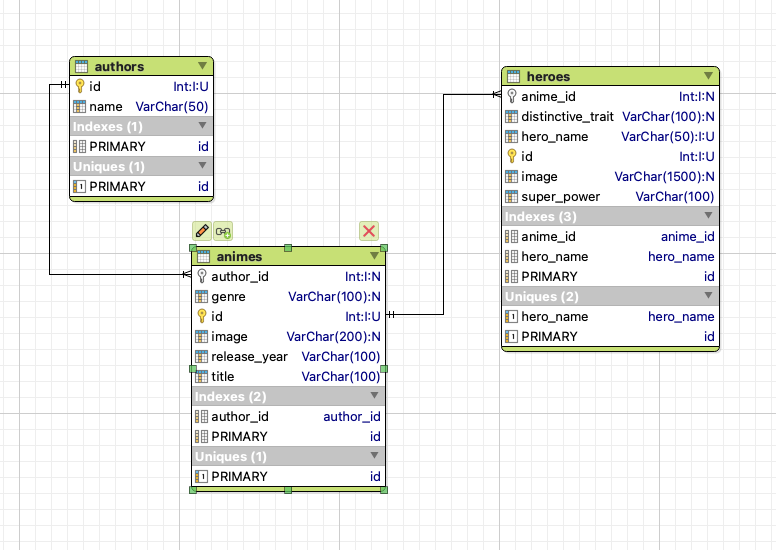Screen dimensions: 776x550
Task: Click the foreign key icon of animes author_id column
Action: (201, 276)
